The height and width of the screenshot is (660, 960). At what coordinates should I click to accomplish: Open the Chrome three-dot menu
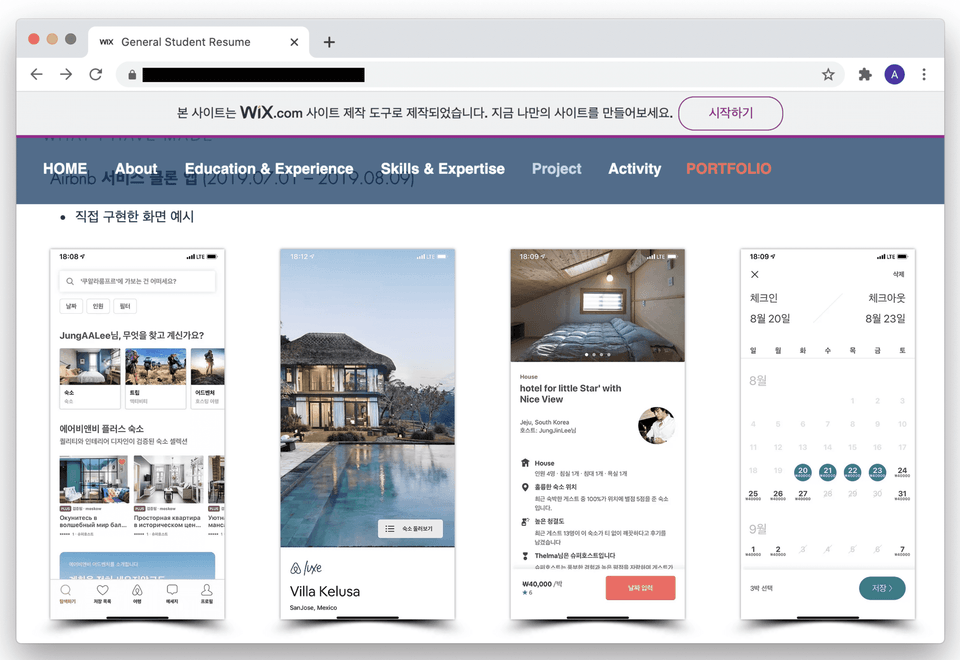click(x=924, y=75)
